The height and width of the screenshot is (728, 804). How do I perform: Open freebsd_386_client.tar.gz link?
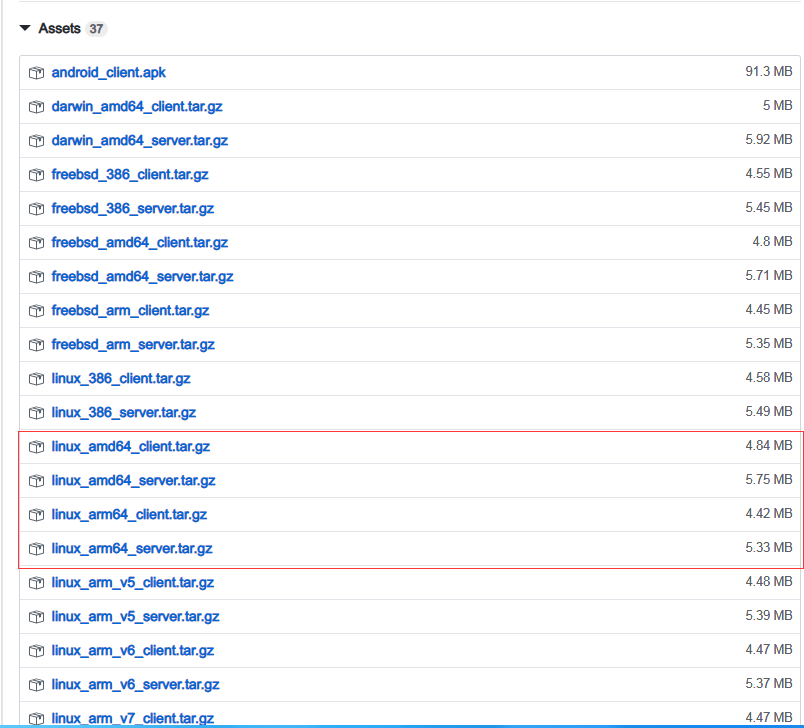(130, 175)
